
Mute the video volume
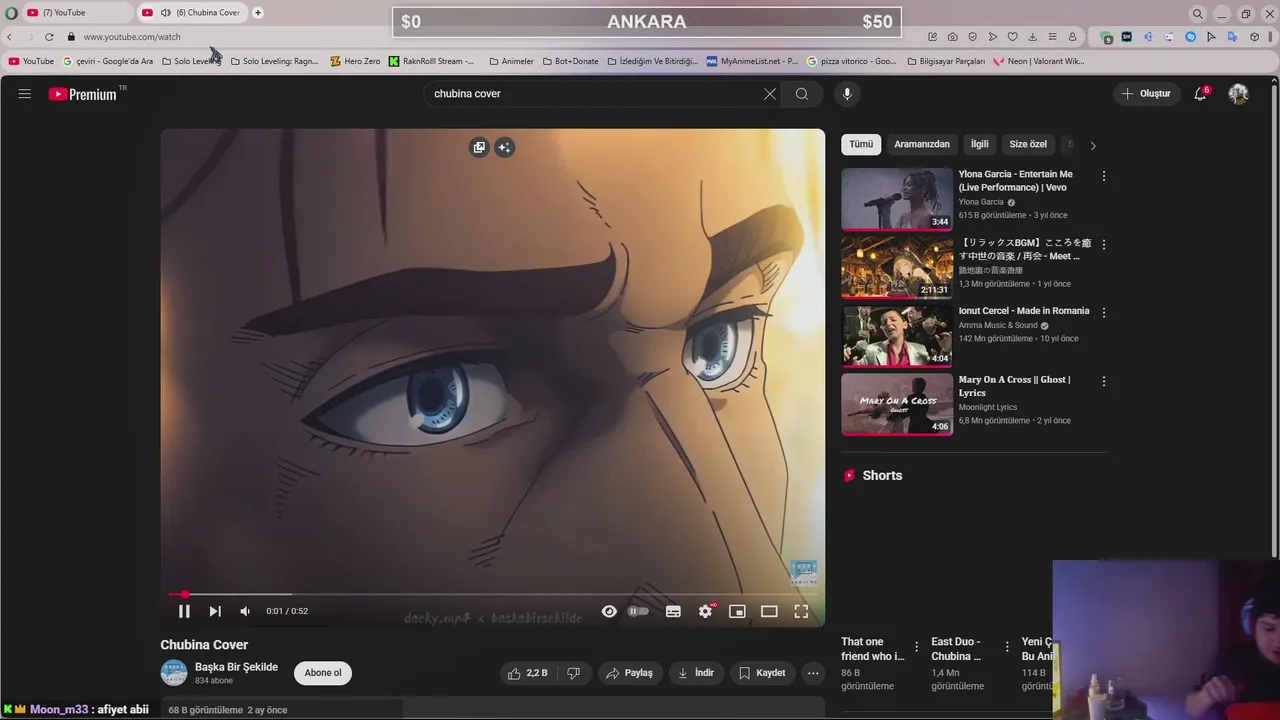[245, 611]
